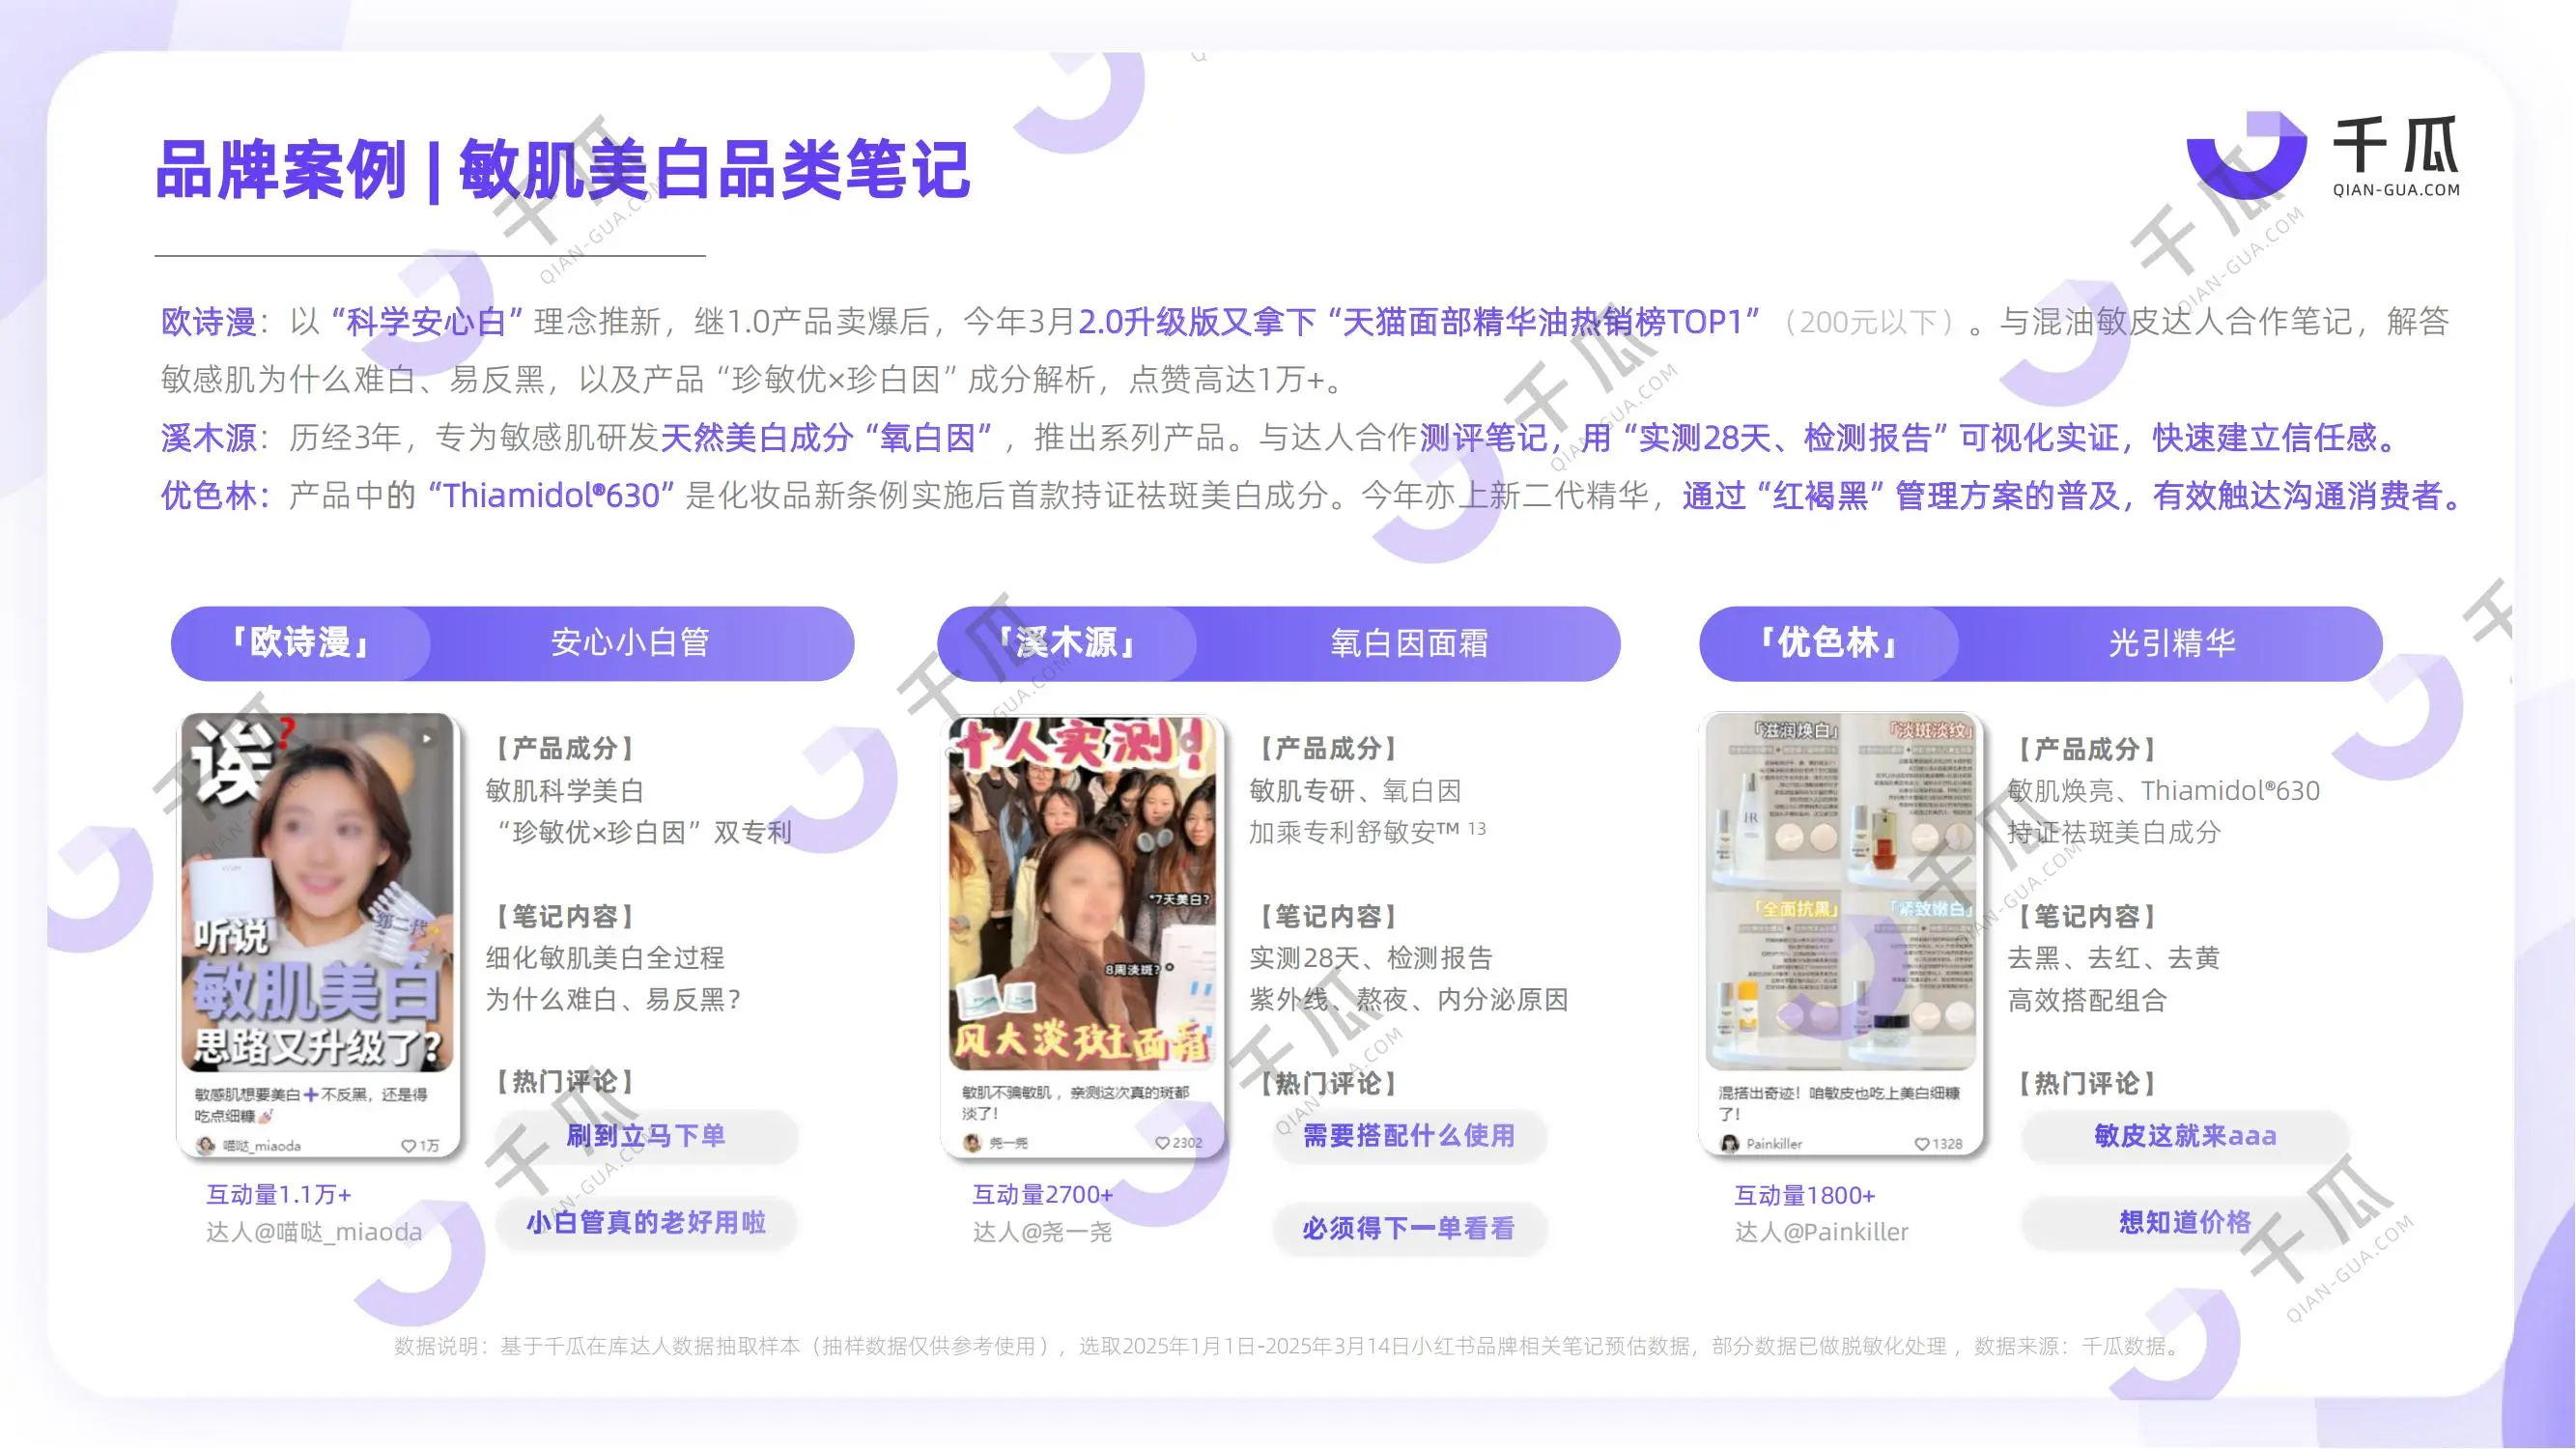Viewport: 2576px width, 1449px height.
Task: Select the 「优色林」 tab label
Action: 1829,643
